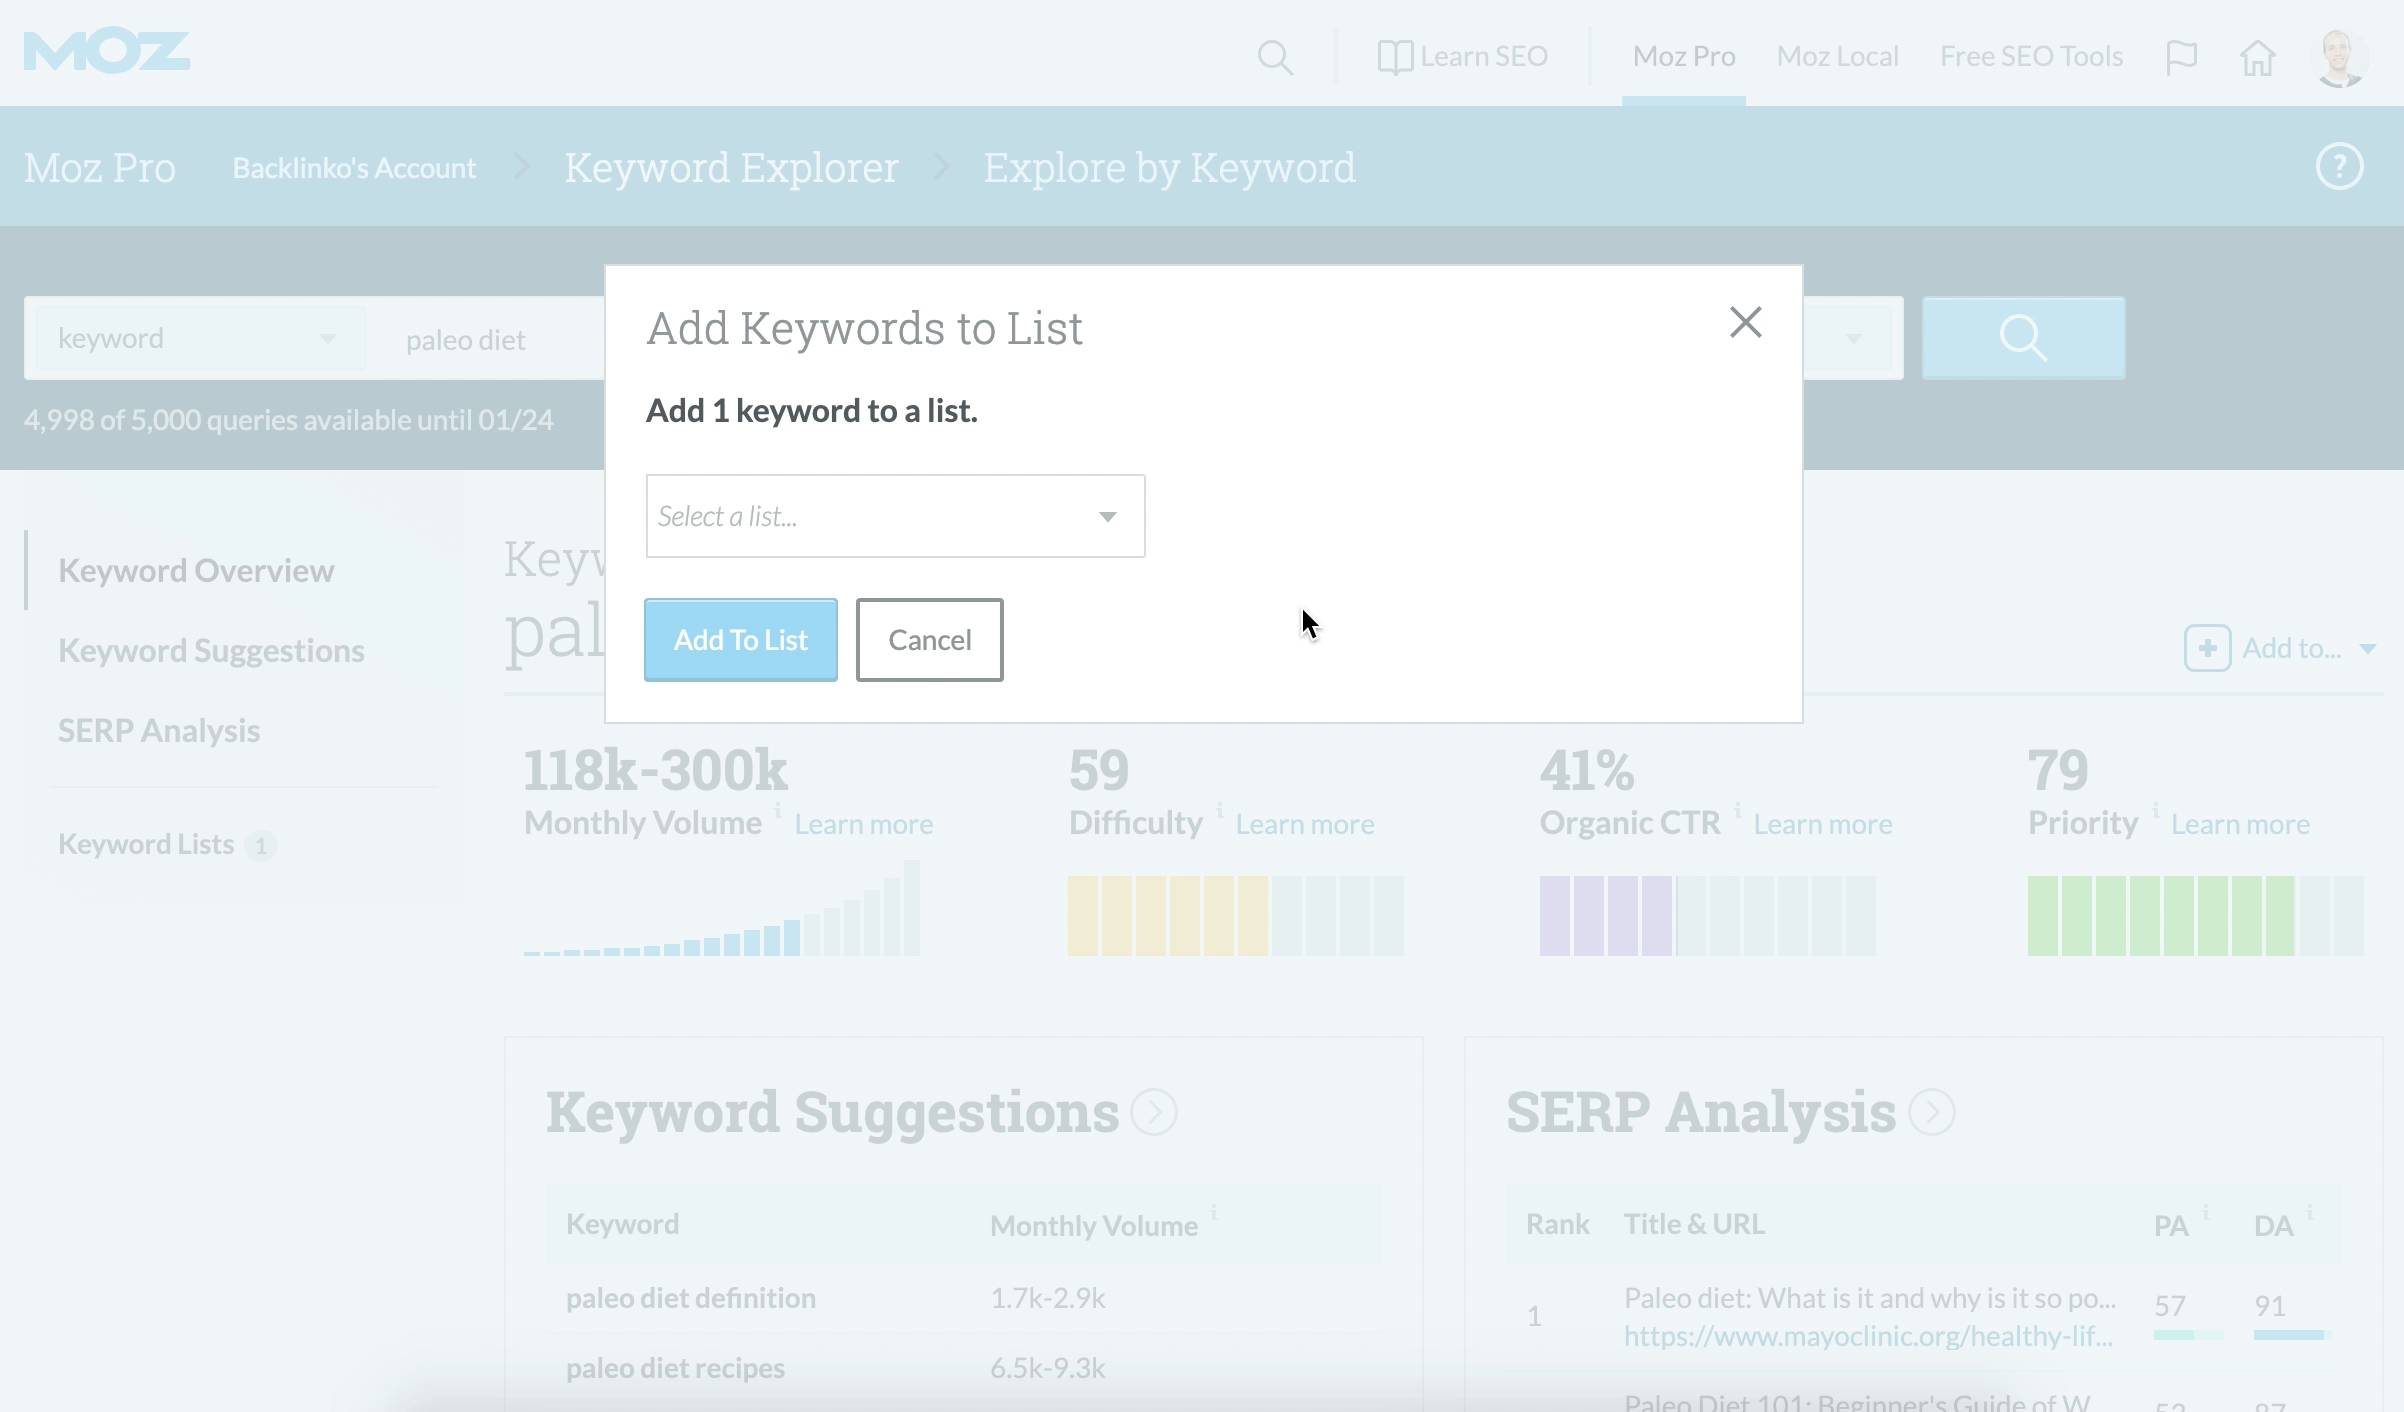Click info icon in Monthly Volume table header
The image size is (2404, 1412).
pyautogui.click(x=1213, y=1212)
